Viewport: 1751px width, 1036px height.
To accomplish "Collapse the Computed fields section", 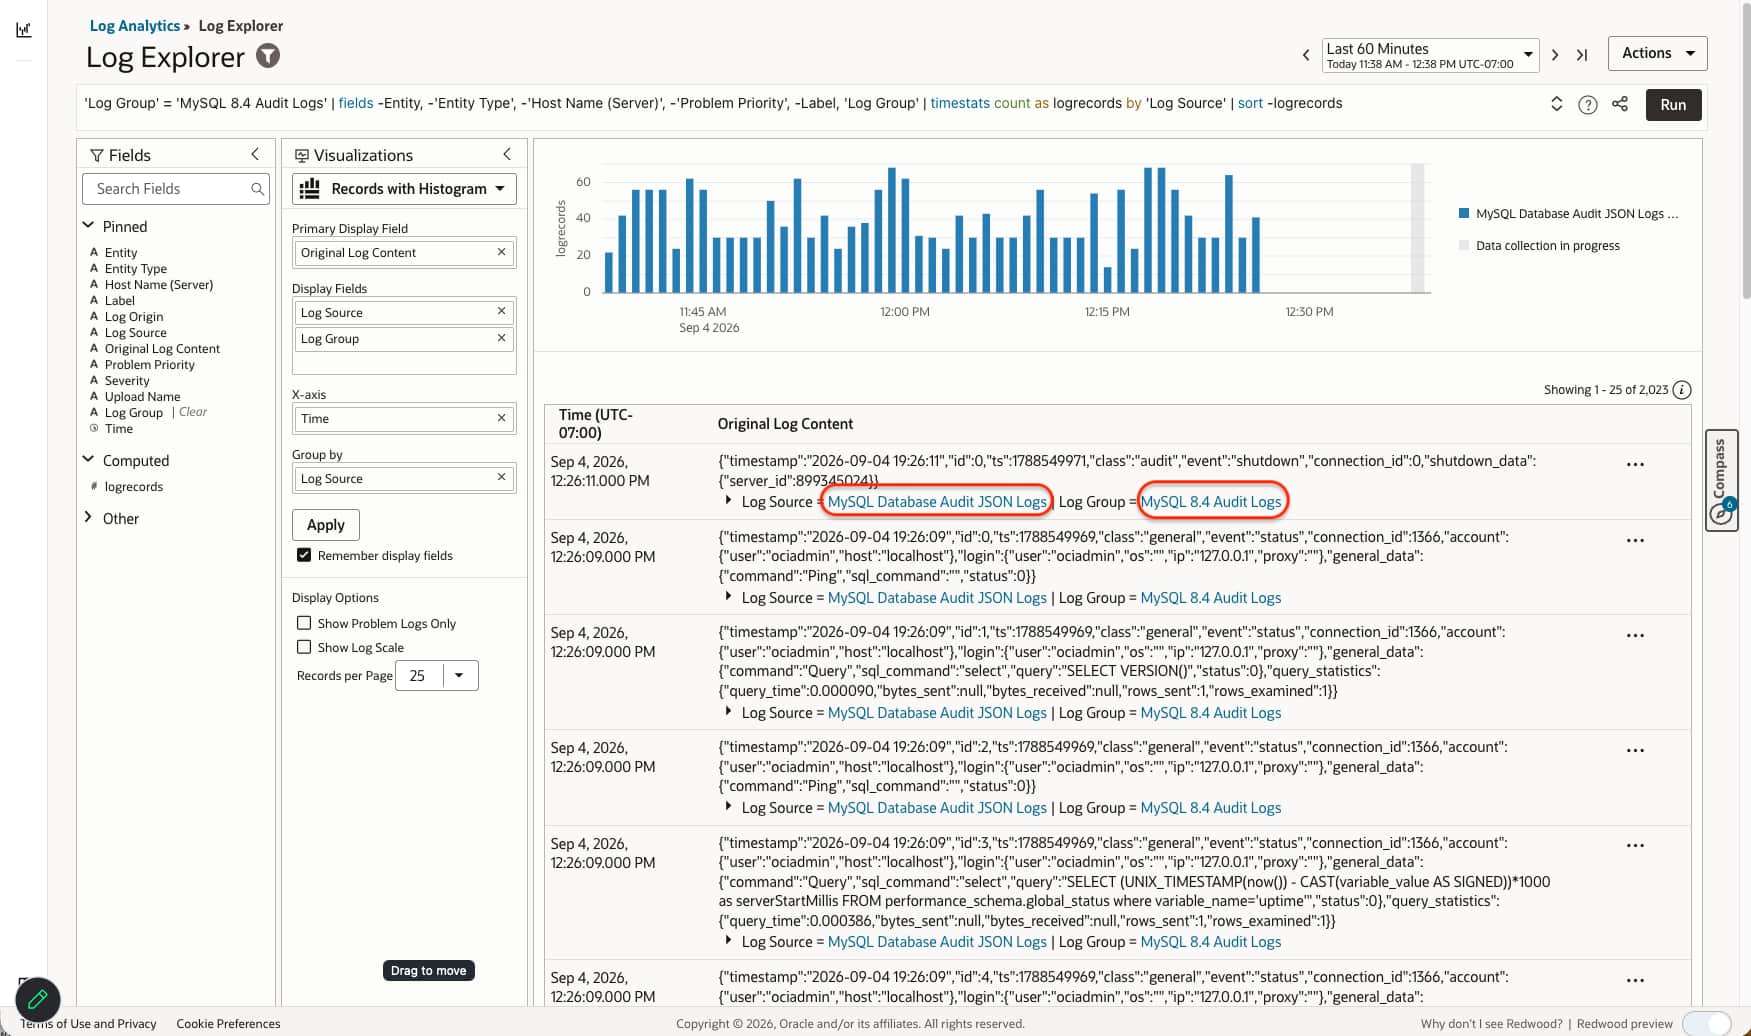I will point(88,460).
